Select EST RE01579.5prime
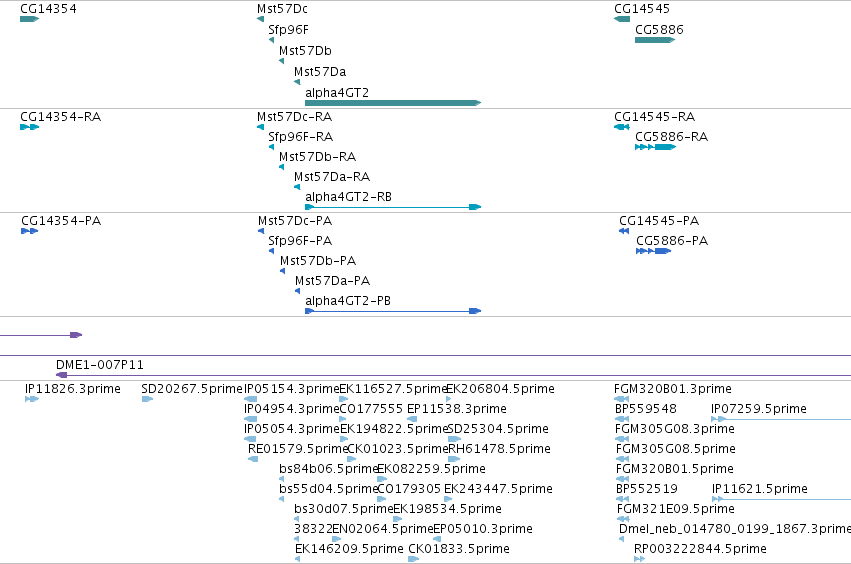Screen dimensions: 851x564 click(x=297, y=449)
